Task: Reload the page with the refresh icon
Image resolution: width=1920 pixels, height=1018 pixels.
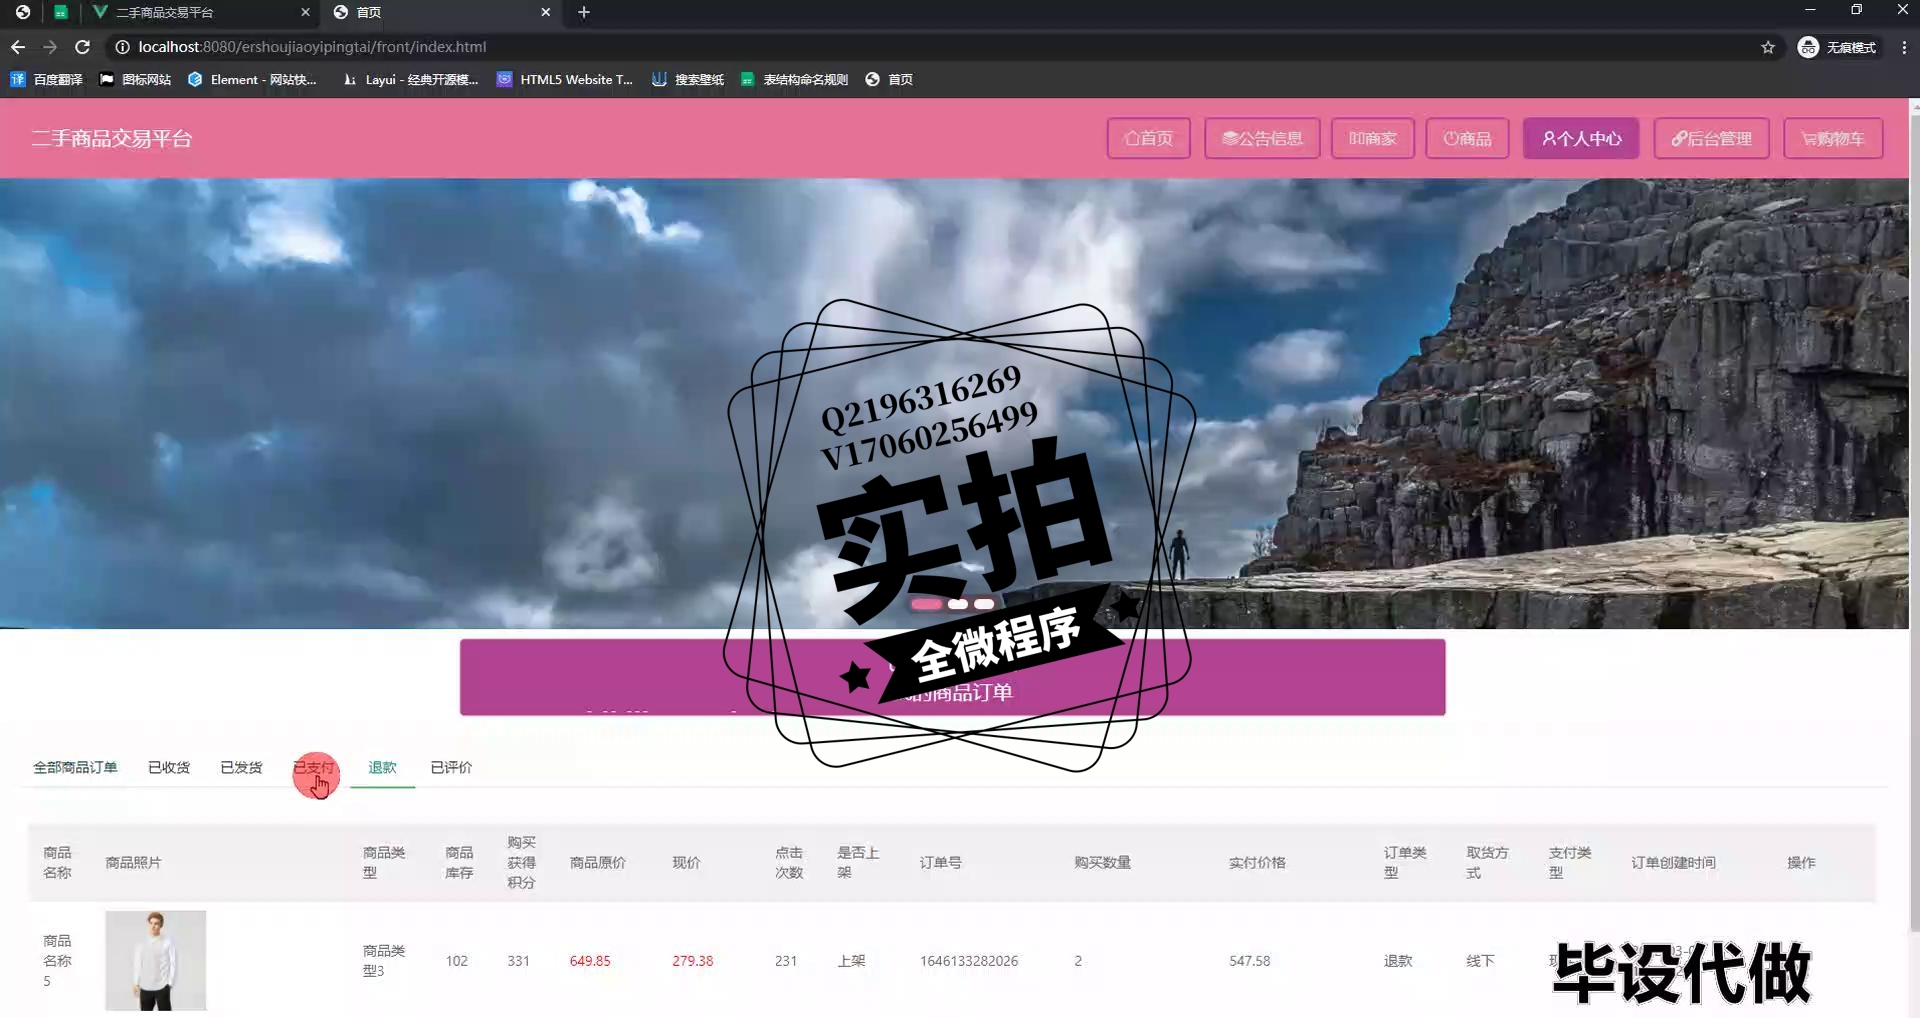Action: click(83, 47)
